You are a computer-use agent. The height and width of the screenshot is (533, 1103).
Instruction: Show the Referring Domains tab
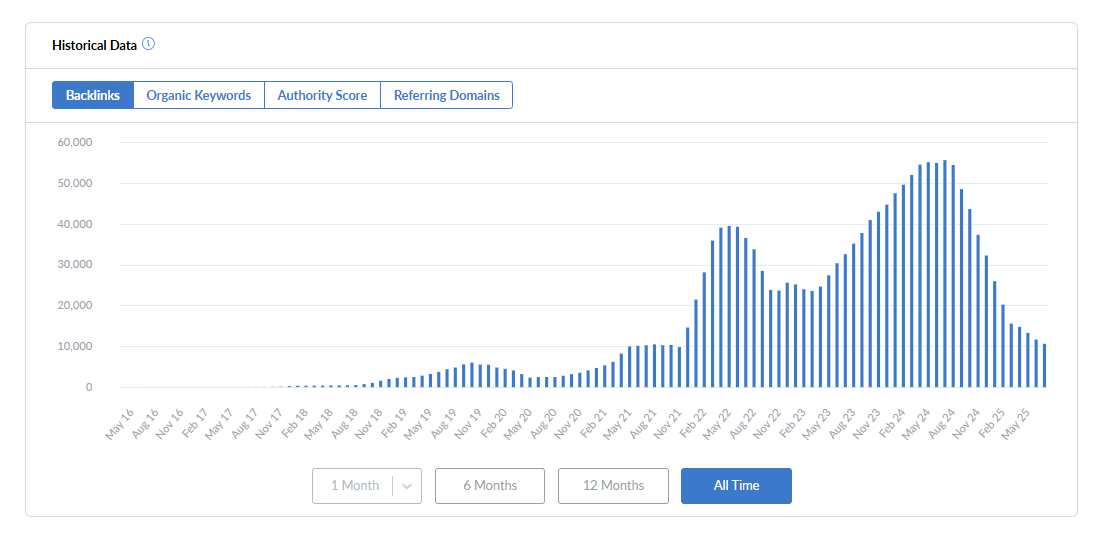point(446,95)
